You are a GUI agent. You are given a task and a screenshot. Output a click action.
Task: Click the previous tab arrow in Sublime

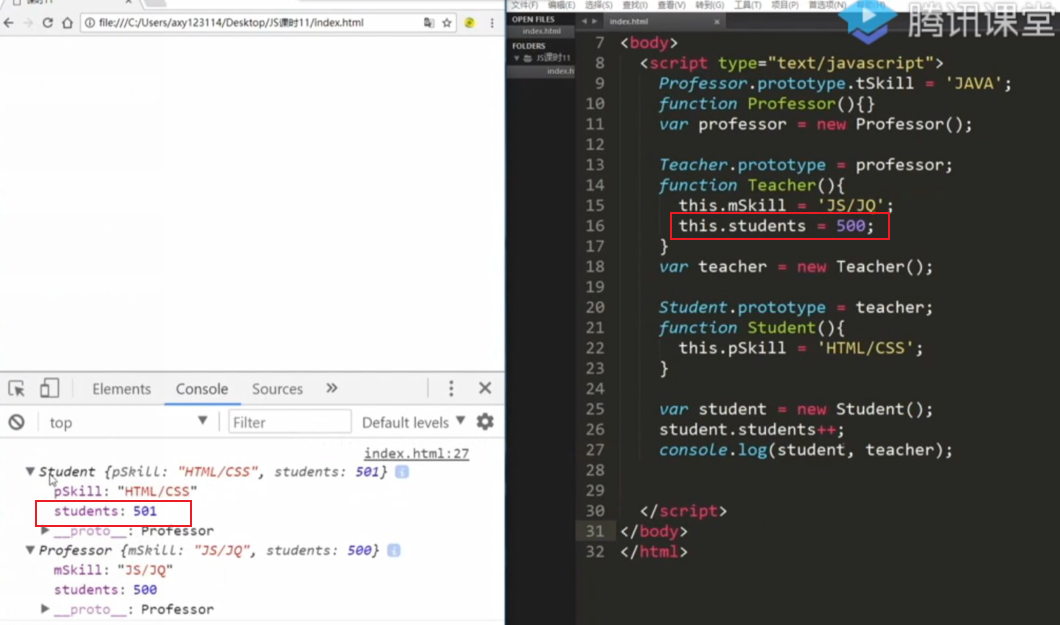(584, 21)
